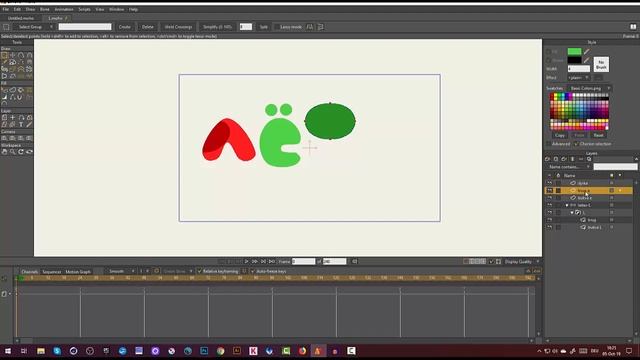
Task: Open the Name contains filter dropdown
Action: click(x=568, y=167)
